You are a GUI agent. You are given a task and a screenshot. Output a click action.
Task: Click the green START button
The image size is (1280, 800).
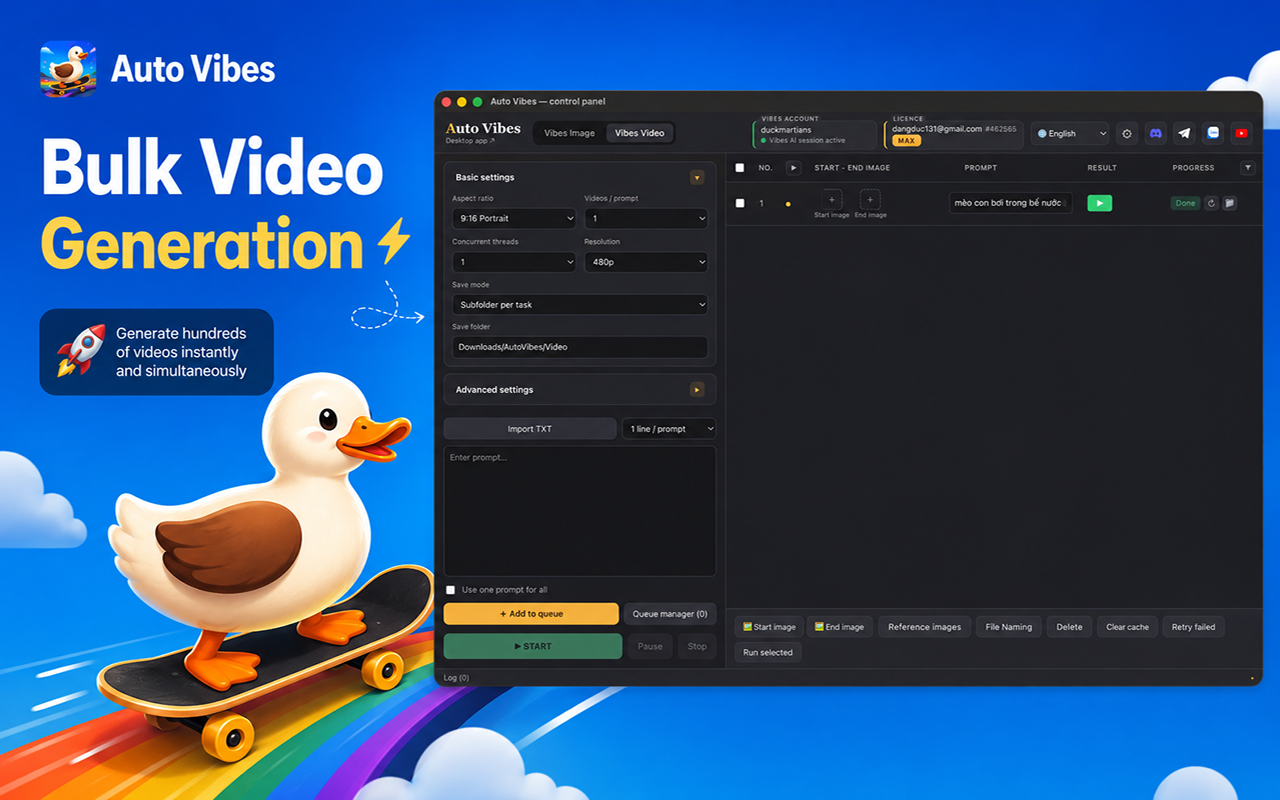point(533,646)
